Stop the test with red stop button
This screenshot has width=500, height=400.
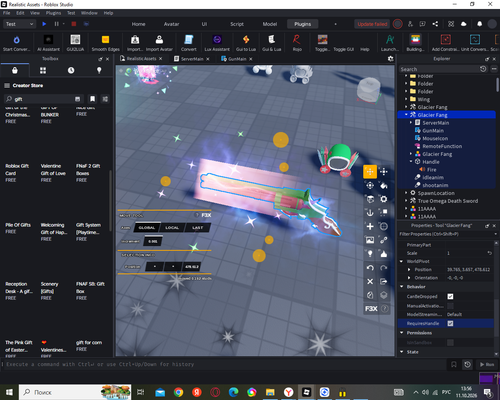click(74, 24)
